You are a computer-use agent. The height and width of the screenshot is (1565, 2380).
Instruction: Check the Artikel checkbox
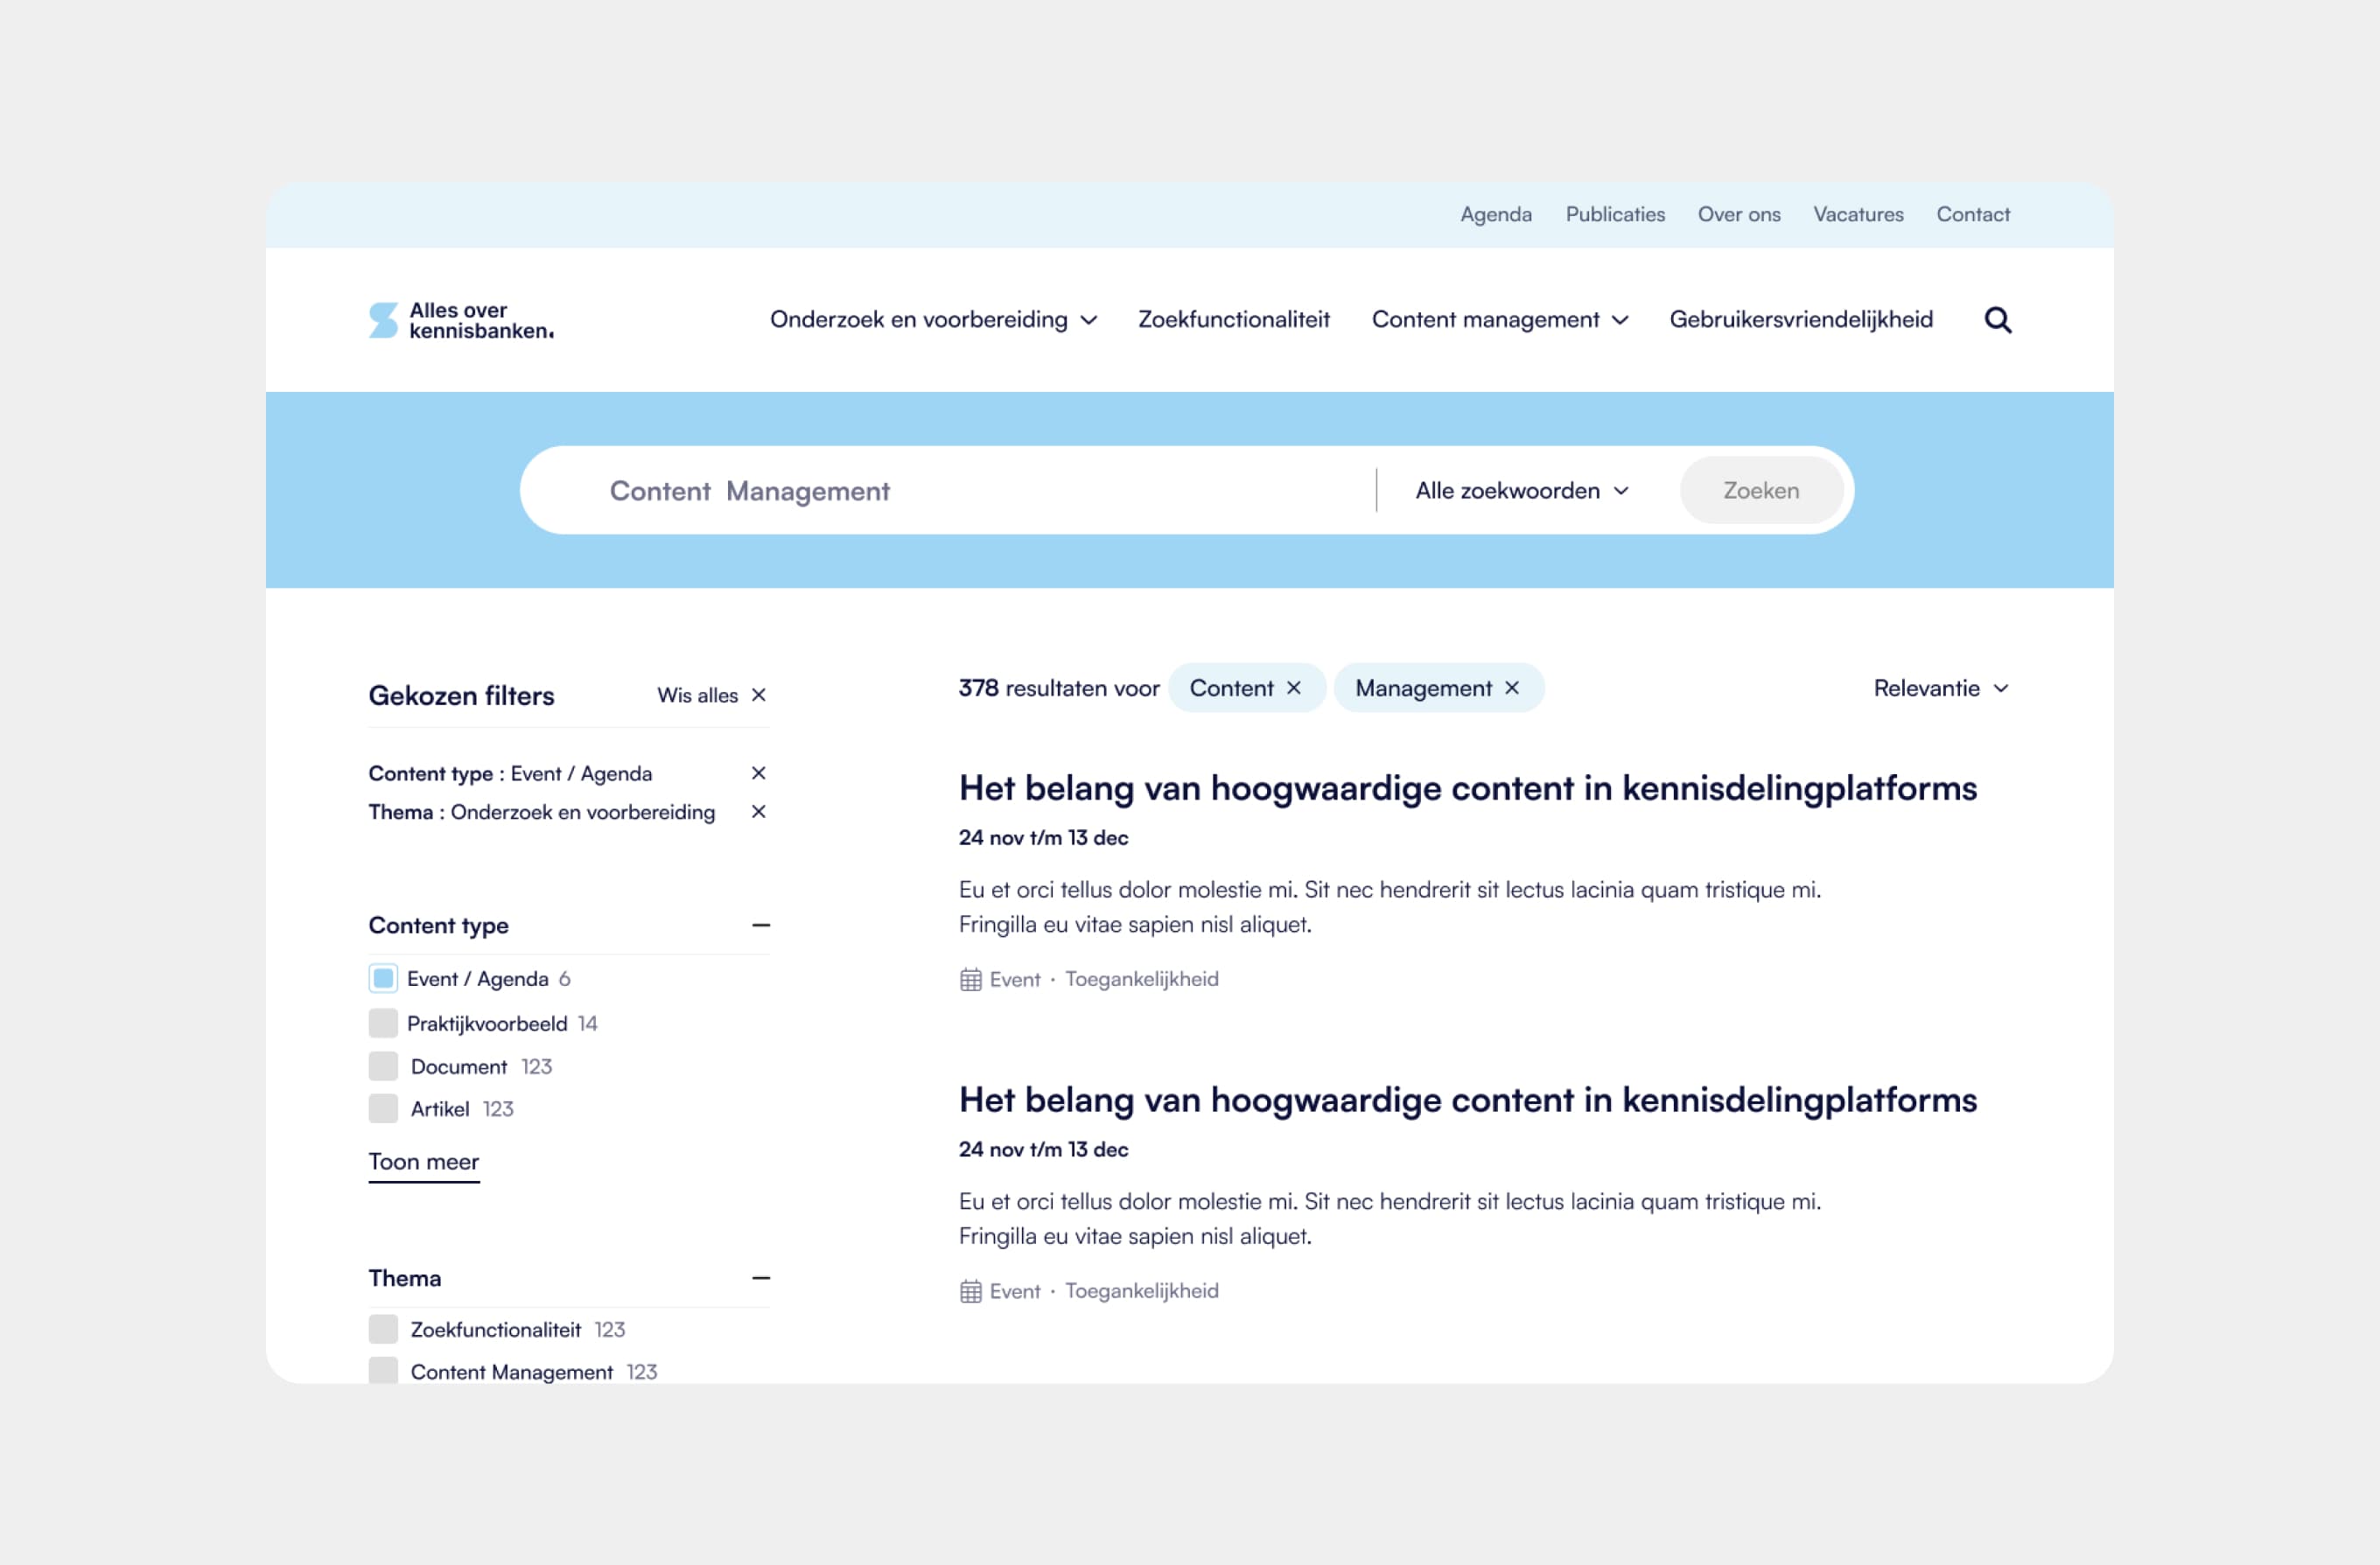click(x=383, y=1108)
